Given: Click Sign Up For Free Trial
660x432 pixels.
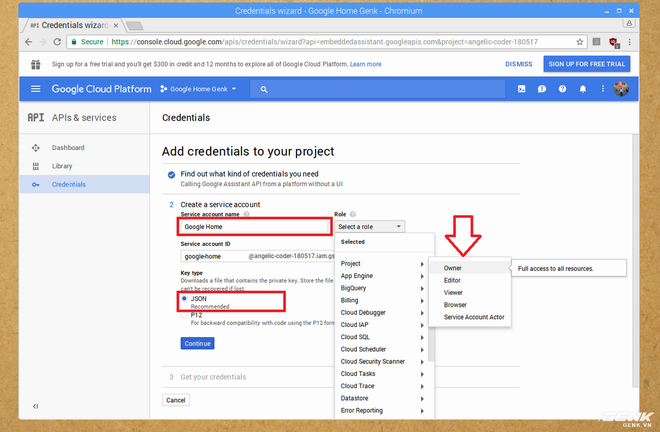Looking at the screenshot, I should point(586,64).
